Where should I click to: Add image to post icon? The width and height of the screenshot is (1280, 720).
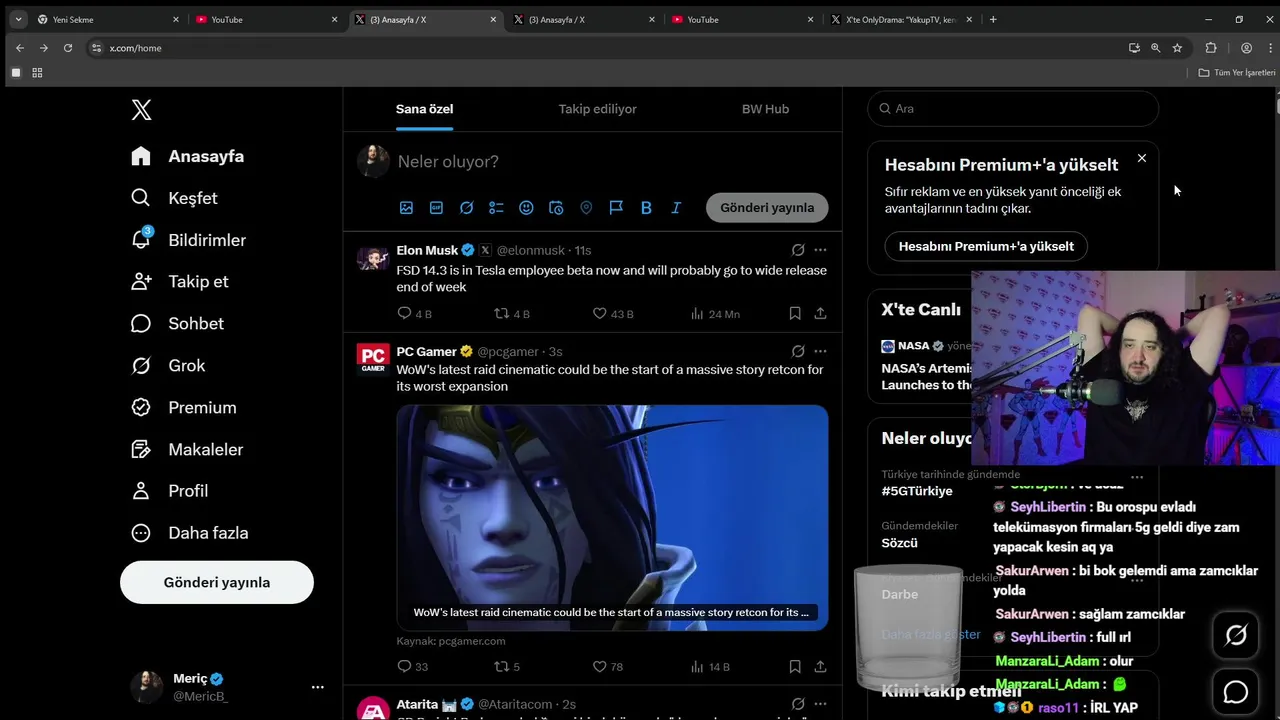406,208
